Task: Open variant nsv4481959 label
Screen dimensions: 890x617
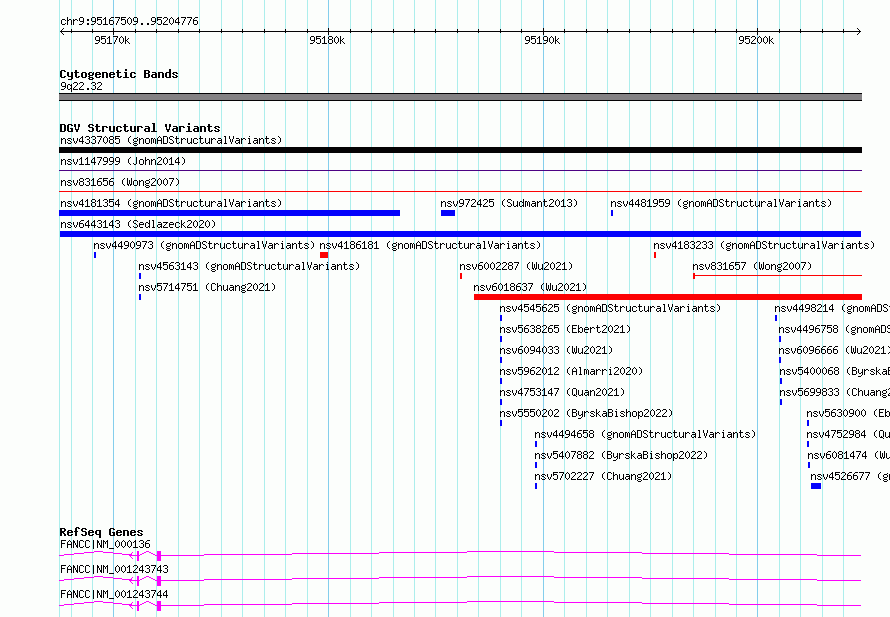Action: point(721,203)
